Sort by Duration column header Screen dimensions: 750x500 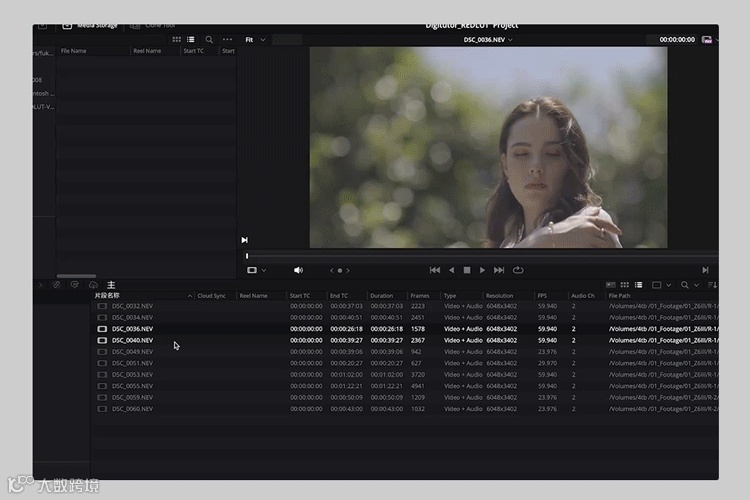click(x=381, y=296)
